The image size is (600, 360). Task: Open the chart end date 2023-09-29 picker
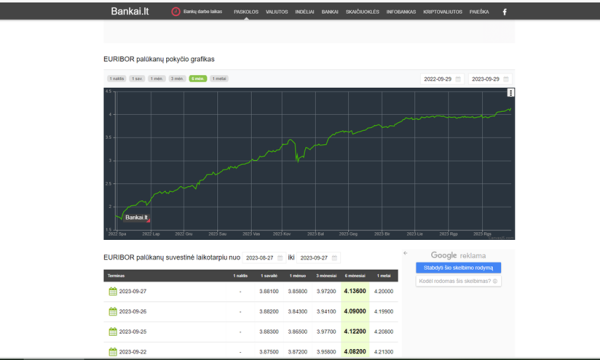[x=490, y=79]
